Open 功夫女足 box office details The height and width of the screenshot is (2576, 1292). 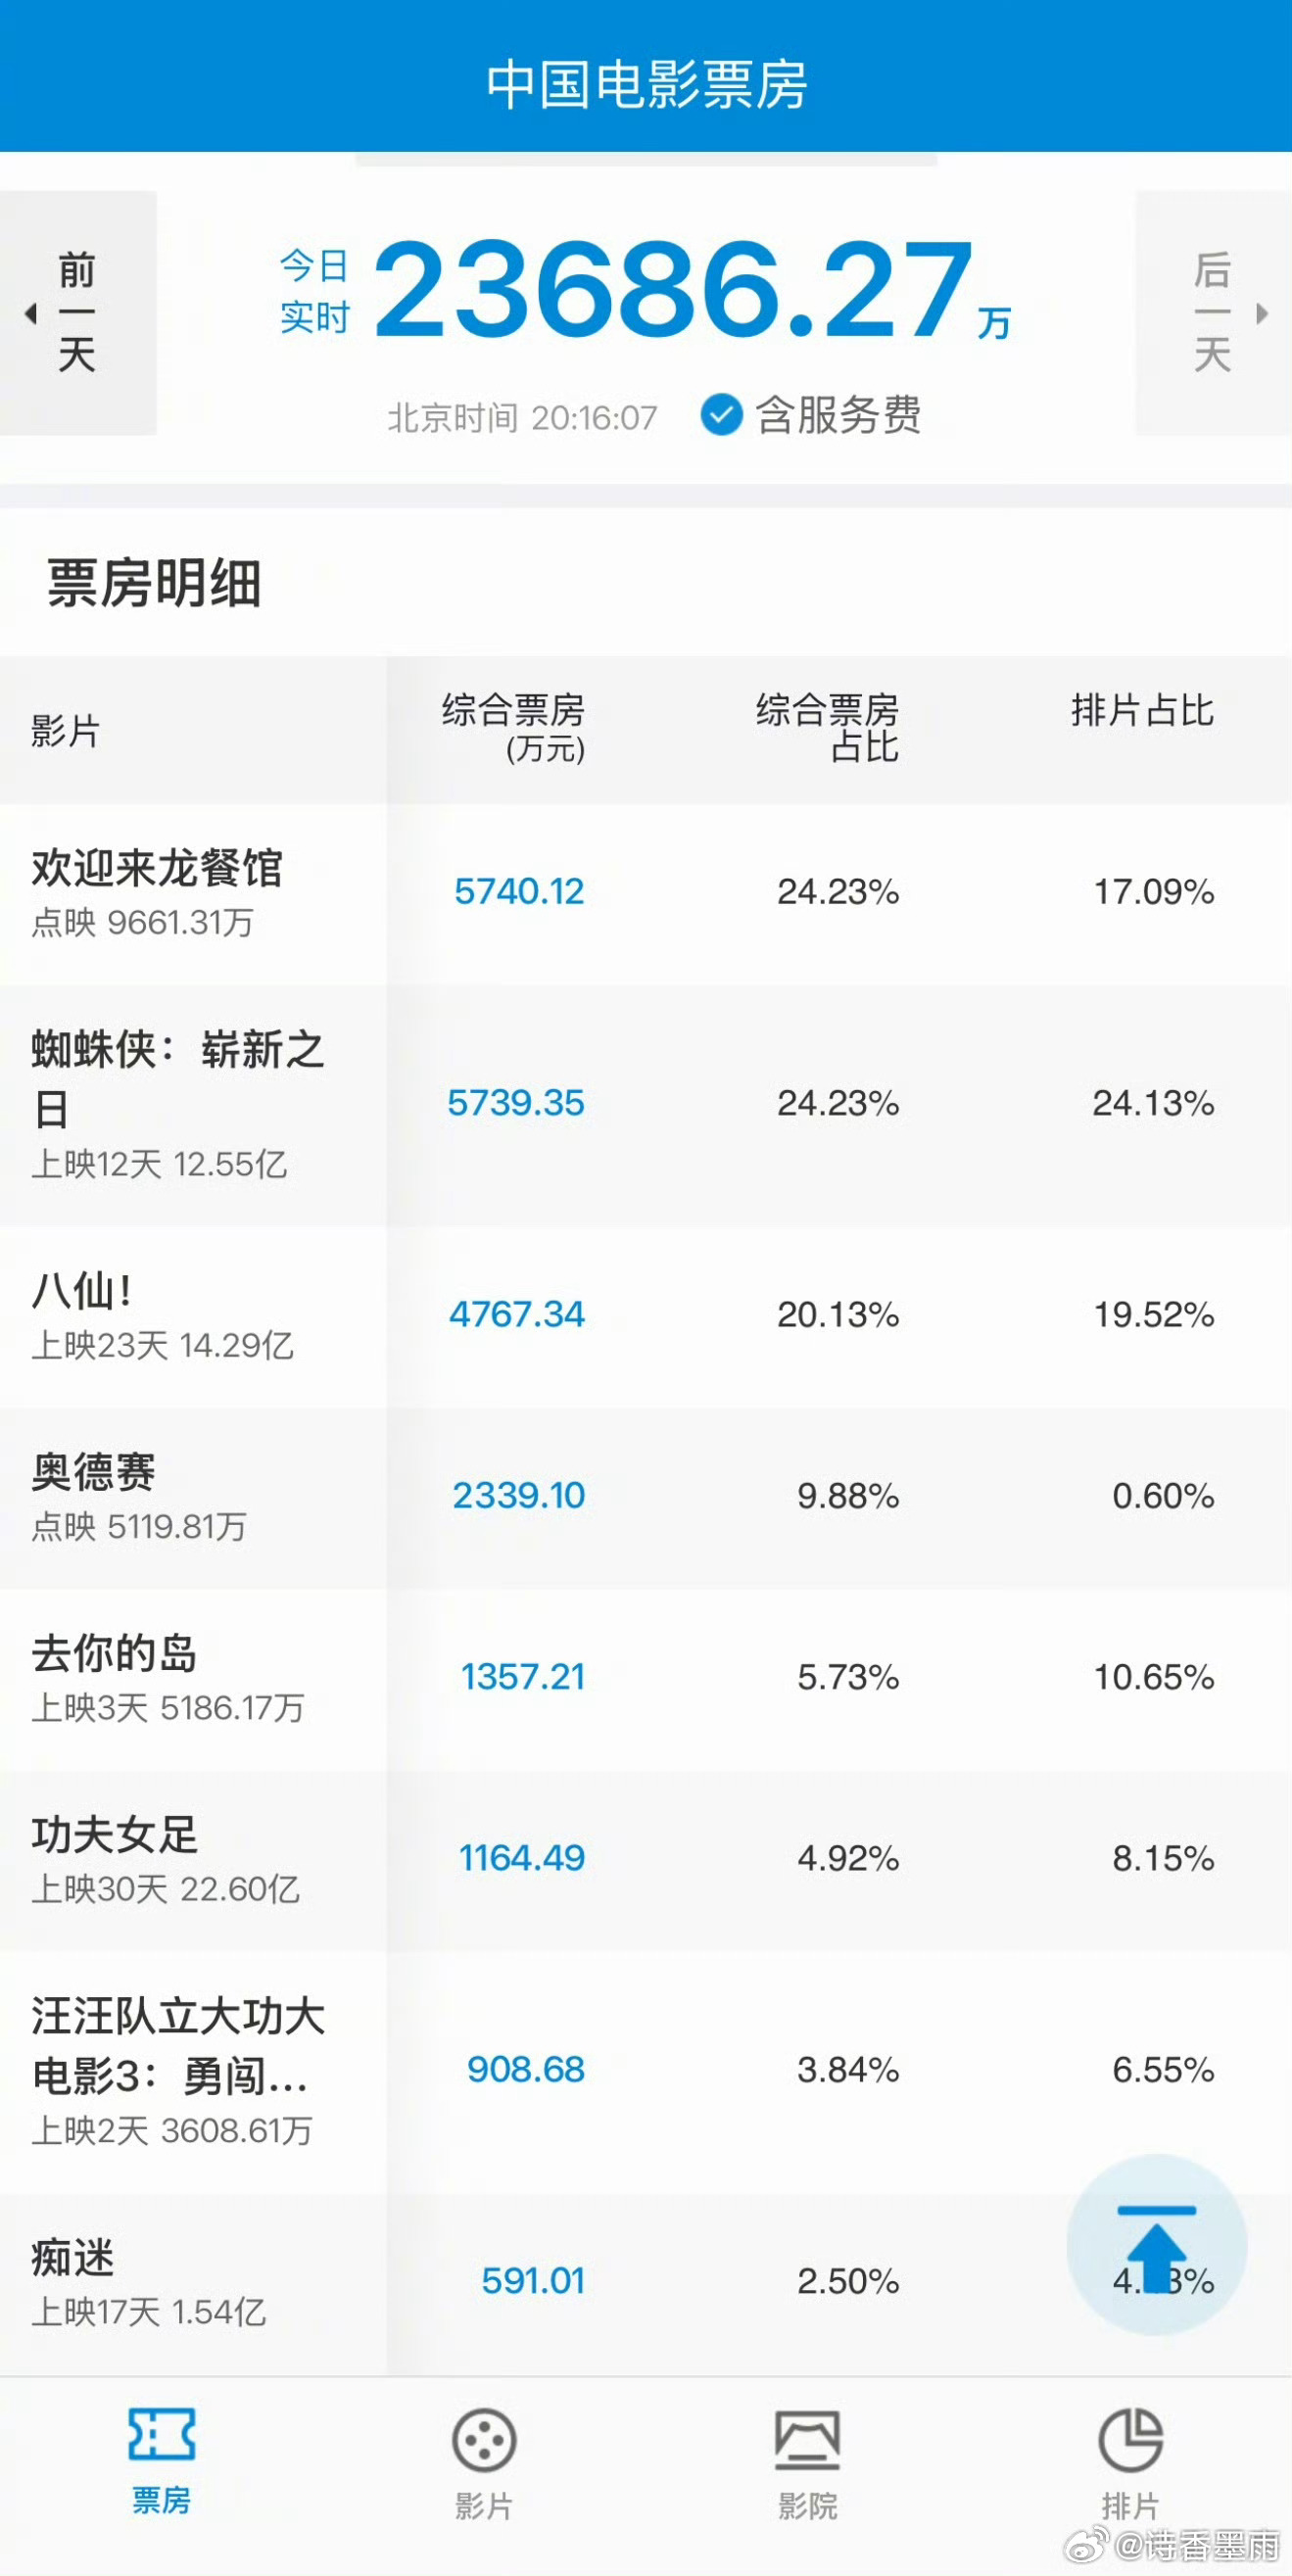(x=646, y=1860)
